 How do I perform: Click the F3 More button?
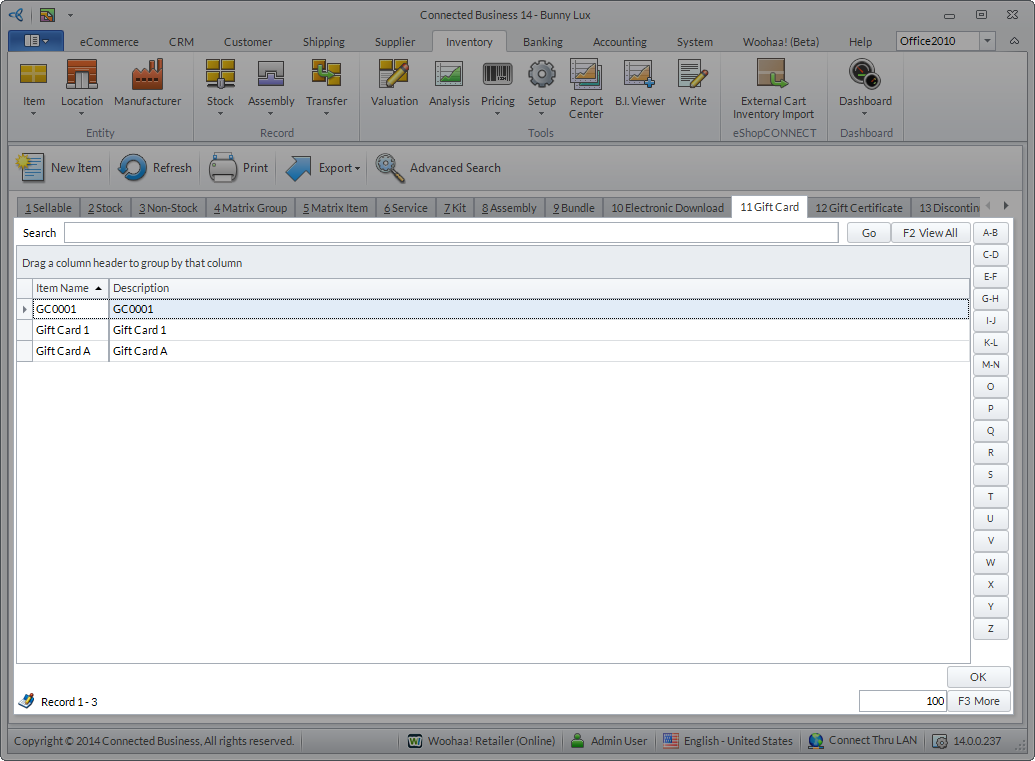coord(978,701)
